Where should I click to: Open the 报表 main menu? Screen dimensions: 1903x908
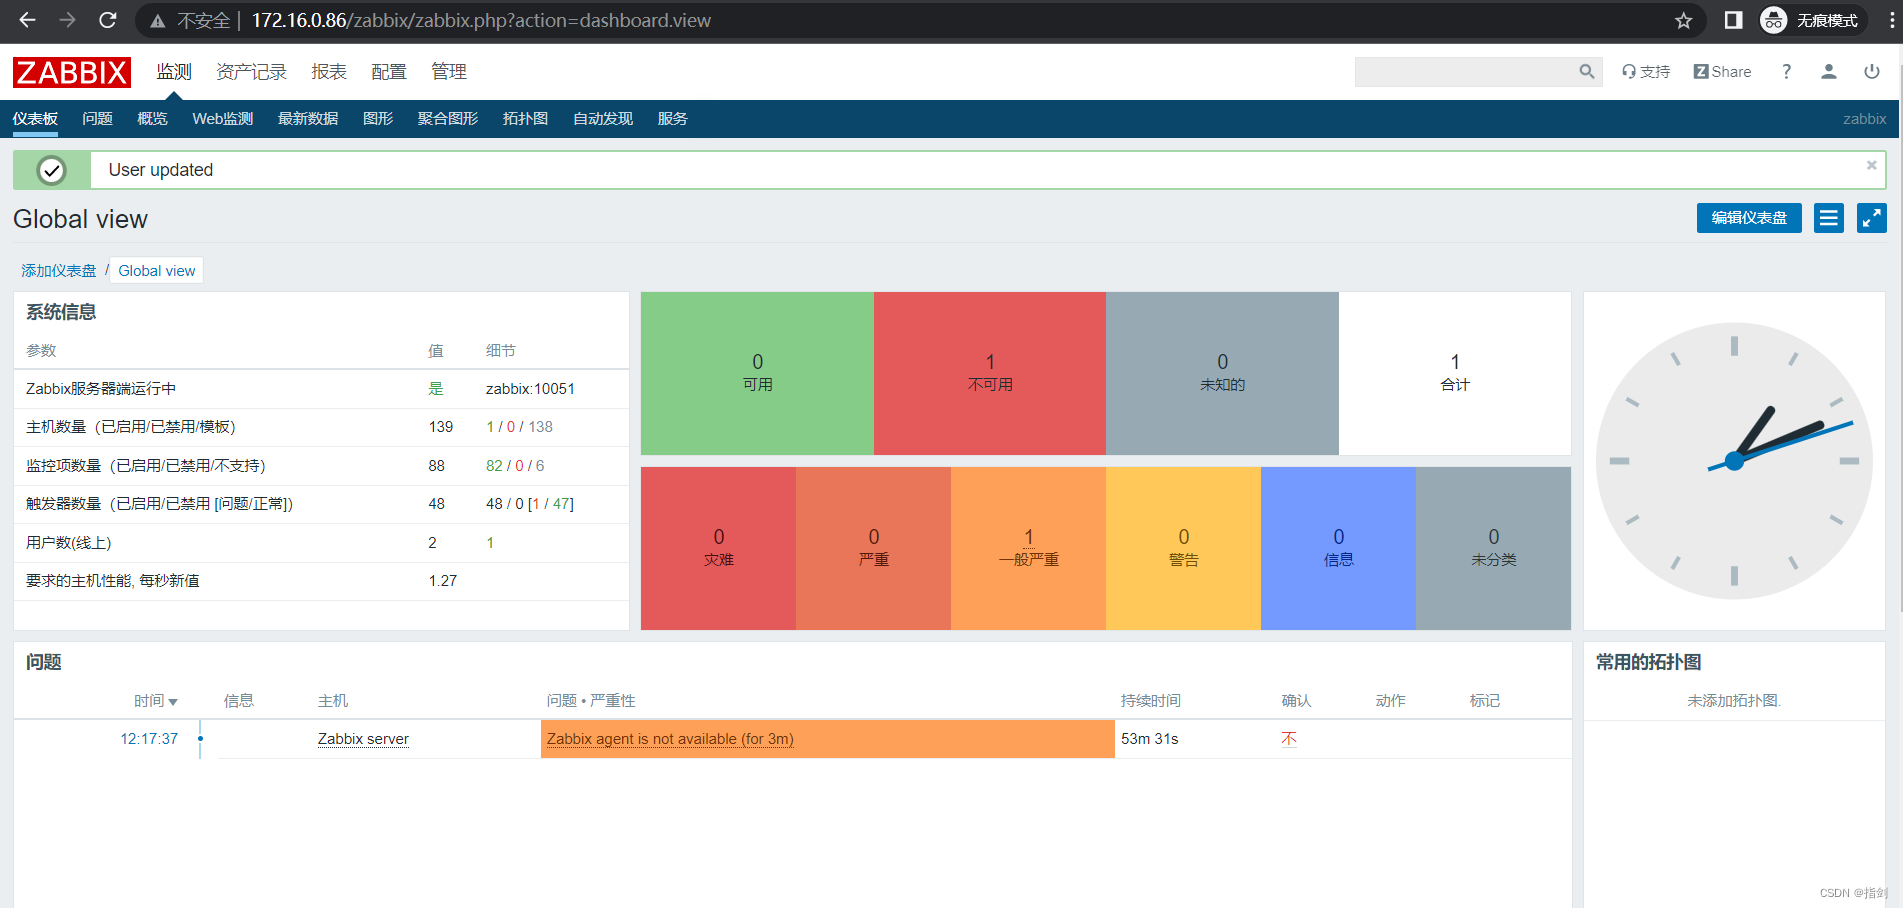[x=329, y=72]
